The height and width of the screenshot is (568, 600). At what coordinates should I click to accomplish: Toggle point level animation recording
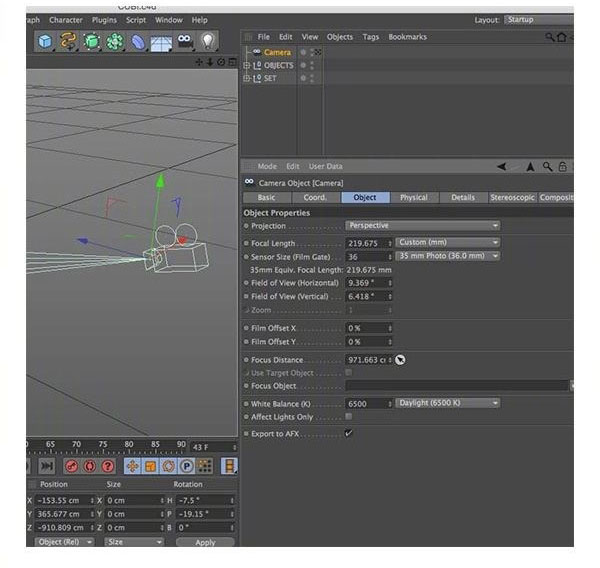[x=205, y=466]
